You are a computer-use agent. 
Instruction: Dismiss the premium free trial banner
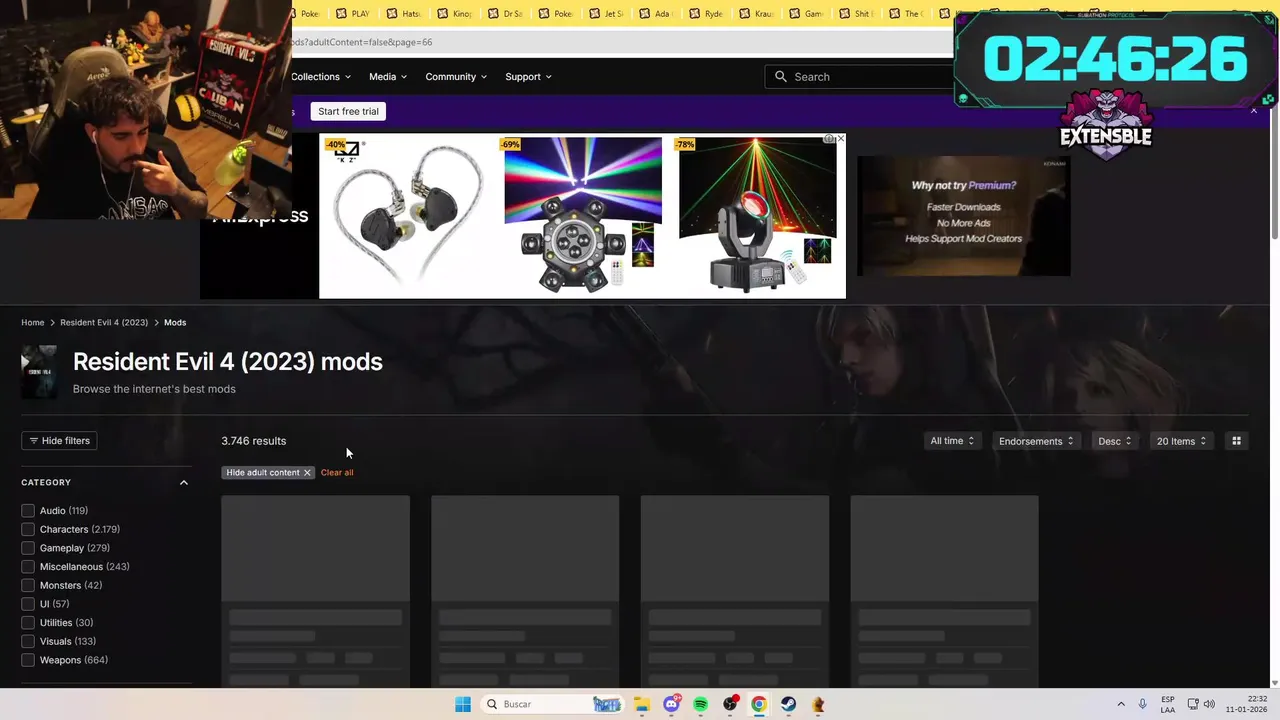pyautogui.click(x=1254, y=111)
